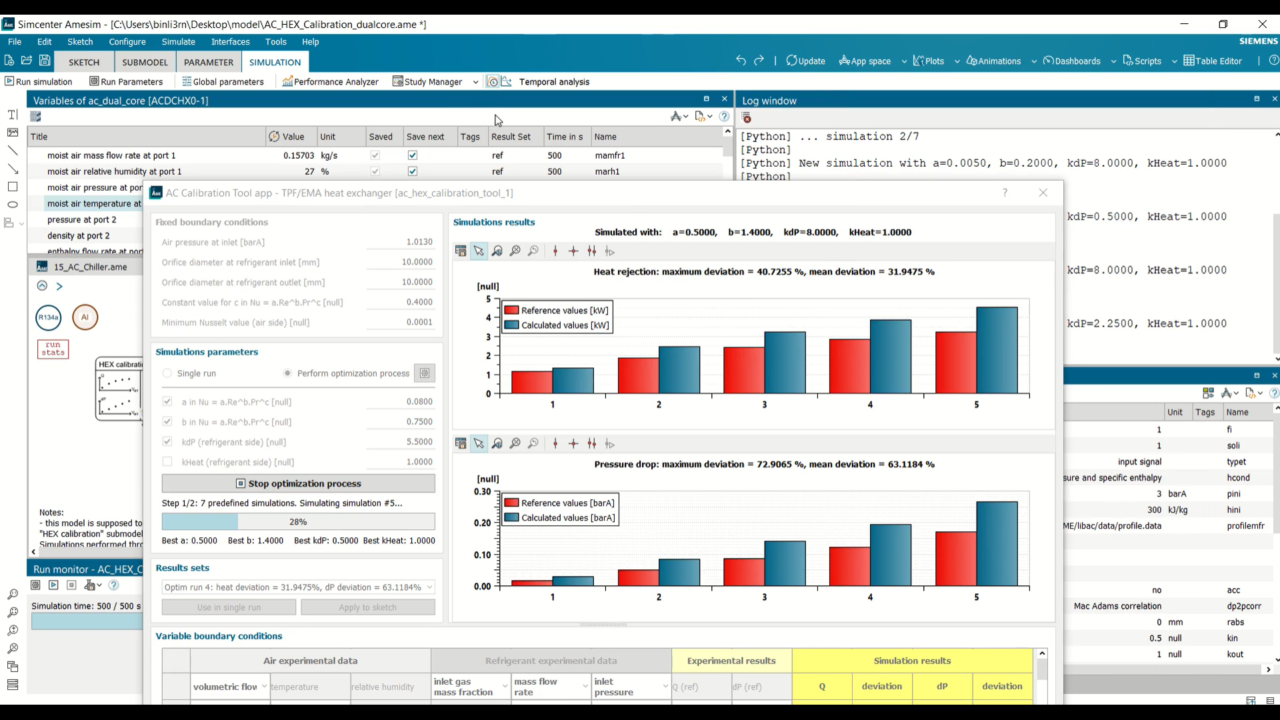Click the Temporal analysis clock icon
Screen dimensions: 1280x720
tap(492, 82)
